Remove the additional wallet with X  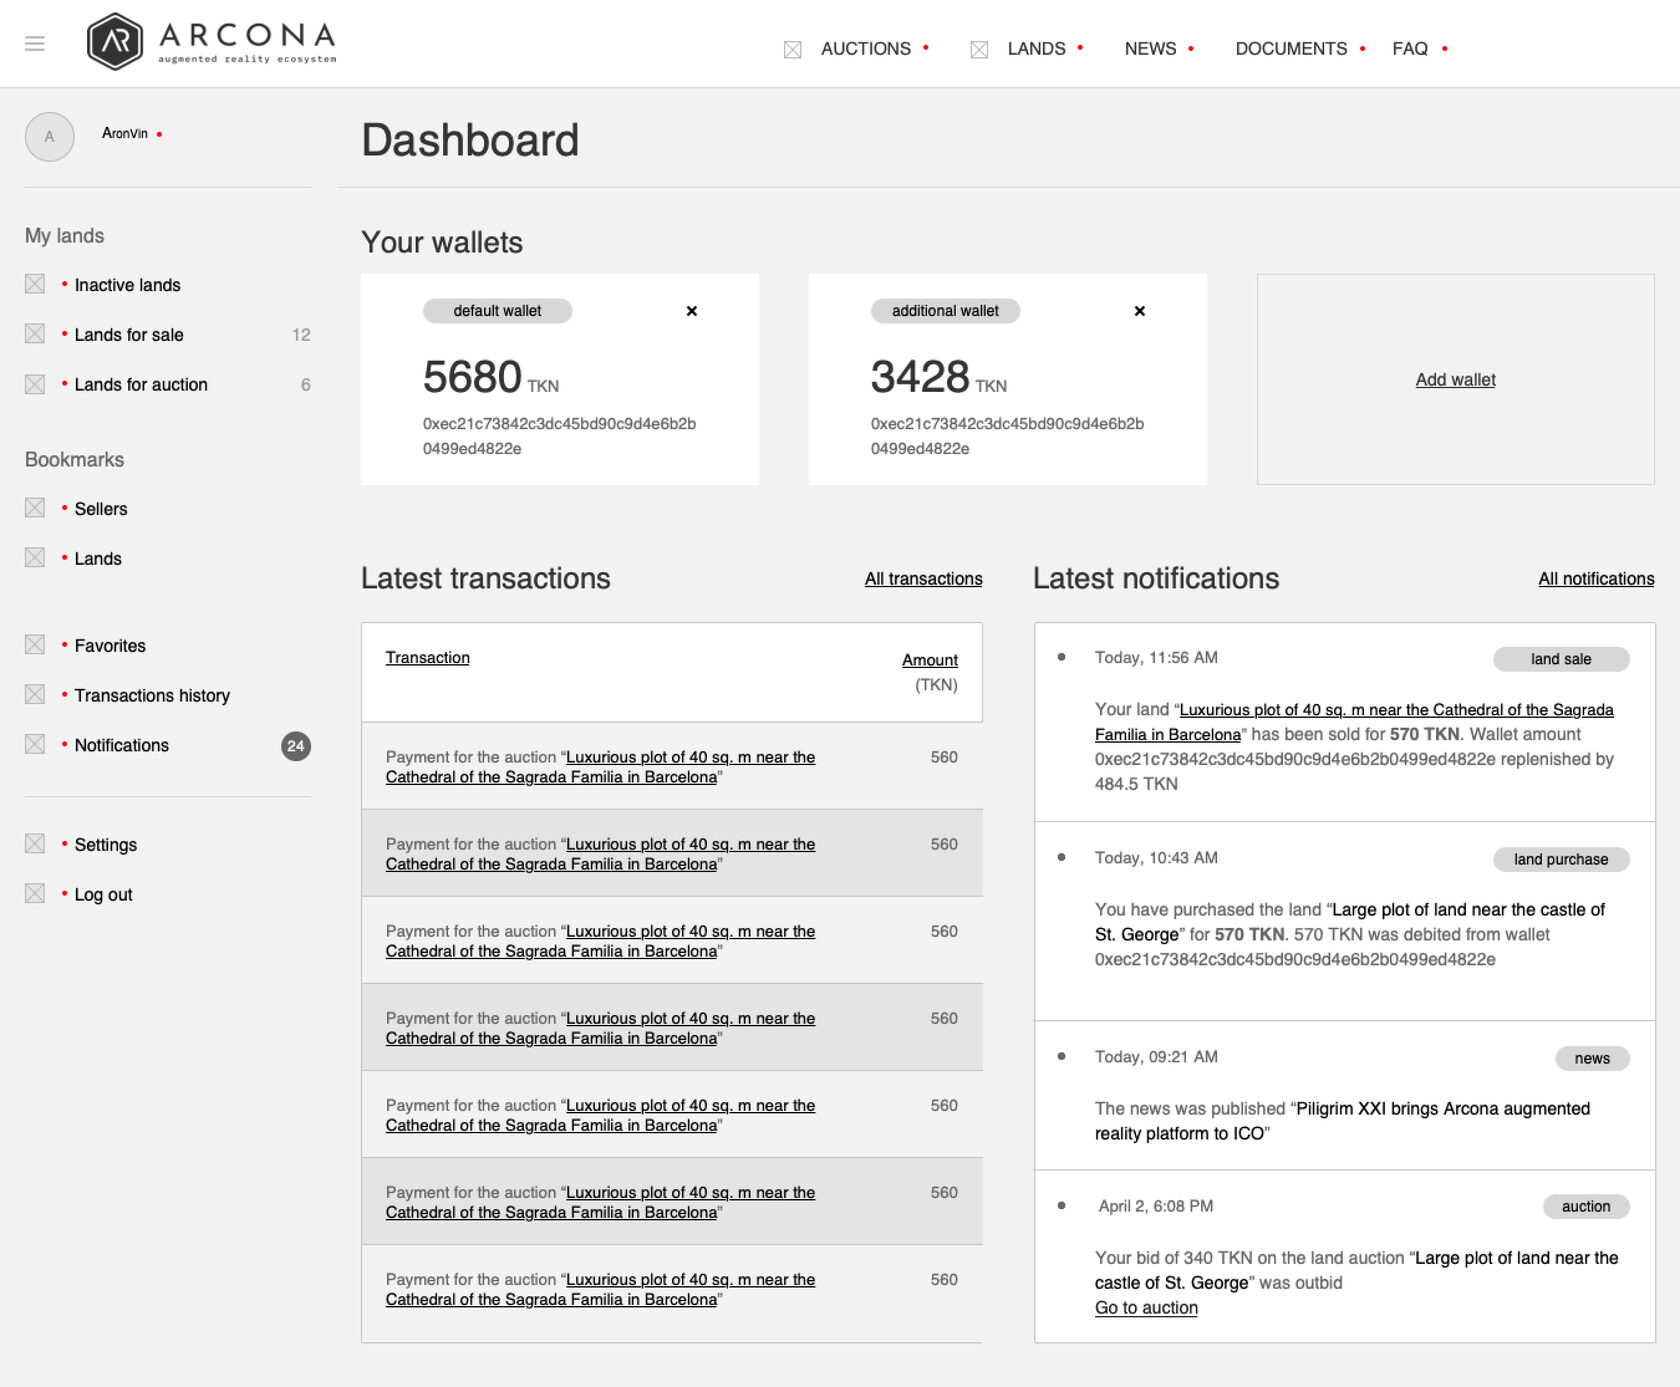[1139, 311]
